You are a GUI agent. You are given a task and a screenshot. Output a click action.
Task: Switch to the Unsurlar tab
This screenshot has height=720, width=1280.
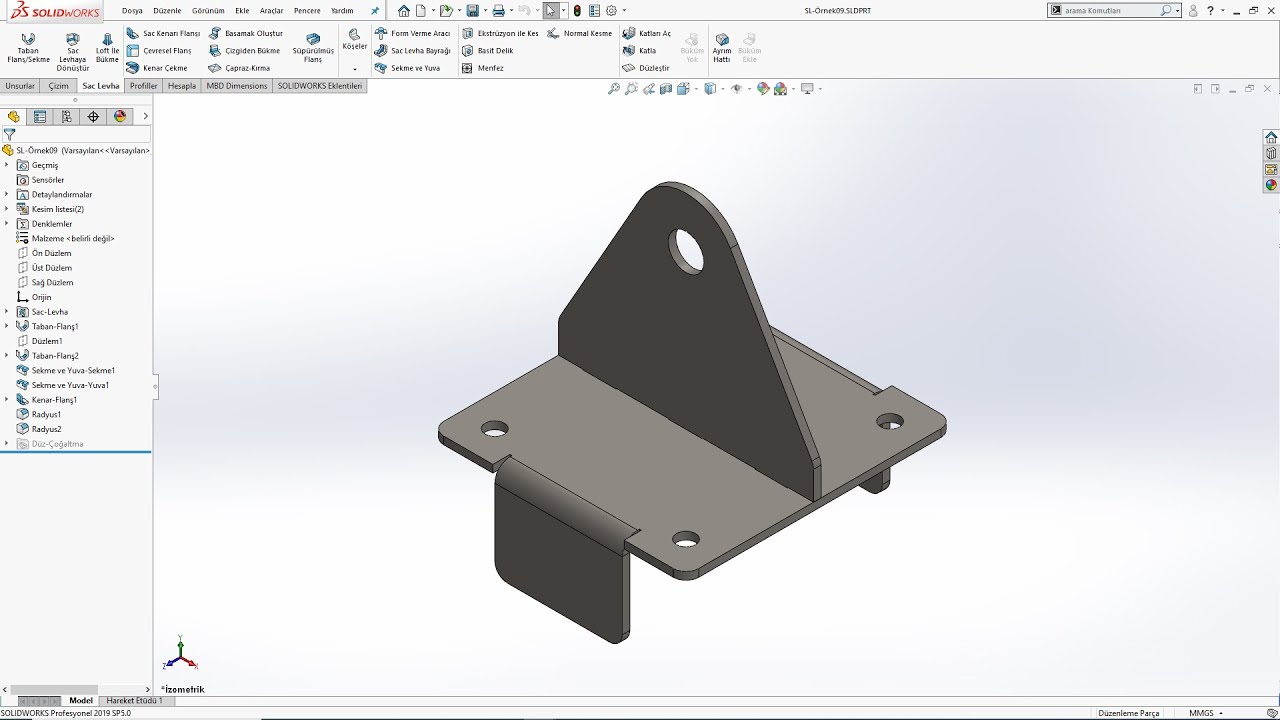(20, 86)
